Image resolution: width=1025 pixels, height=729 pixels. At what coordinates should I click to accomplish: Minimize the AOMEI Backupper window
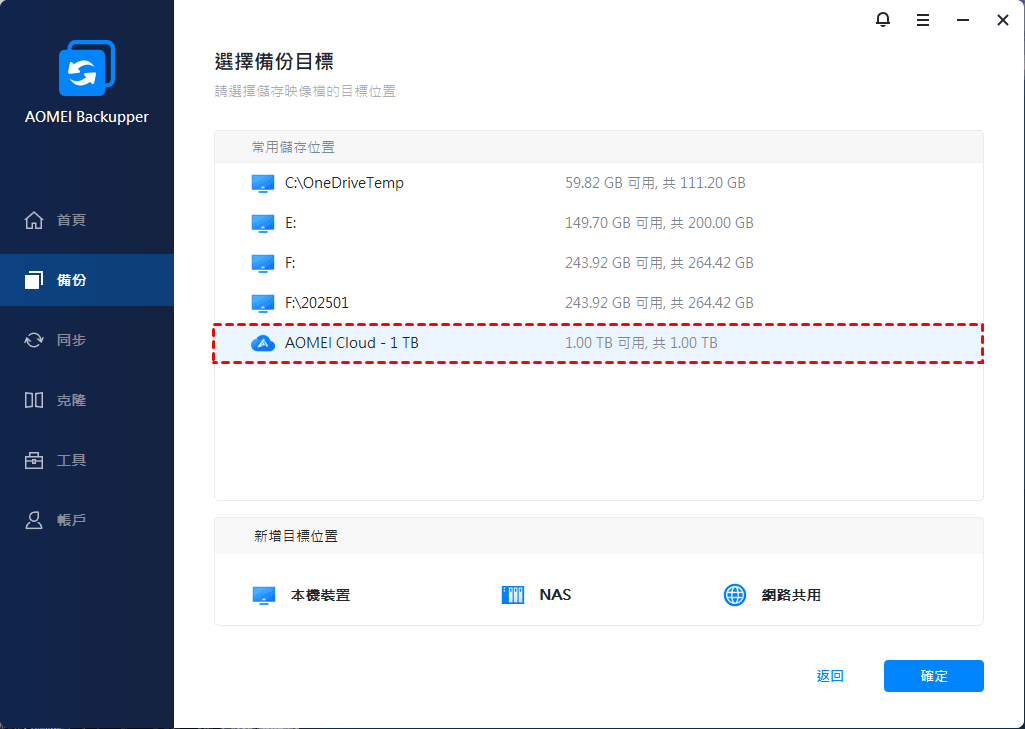[x=962, y=20]
